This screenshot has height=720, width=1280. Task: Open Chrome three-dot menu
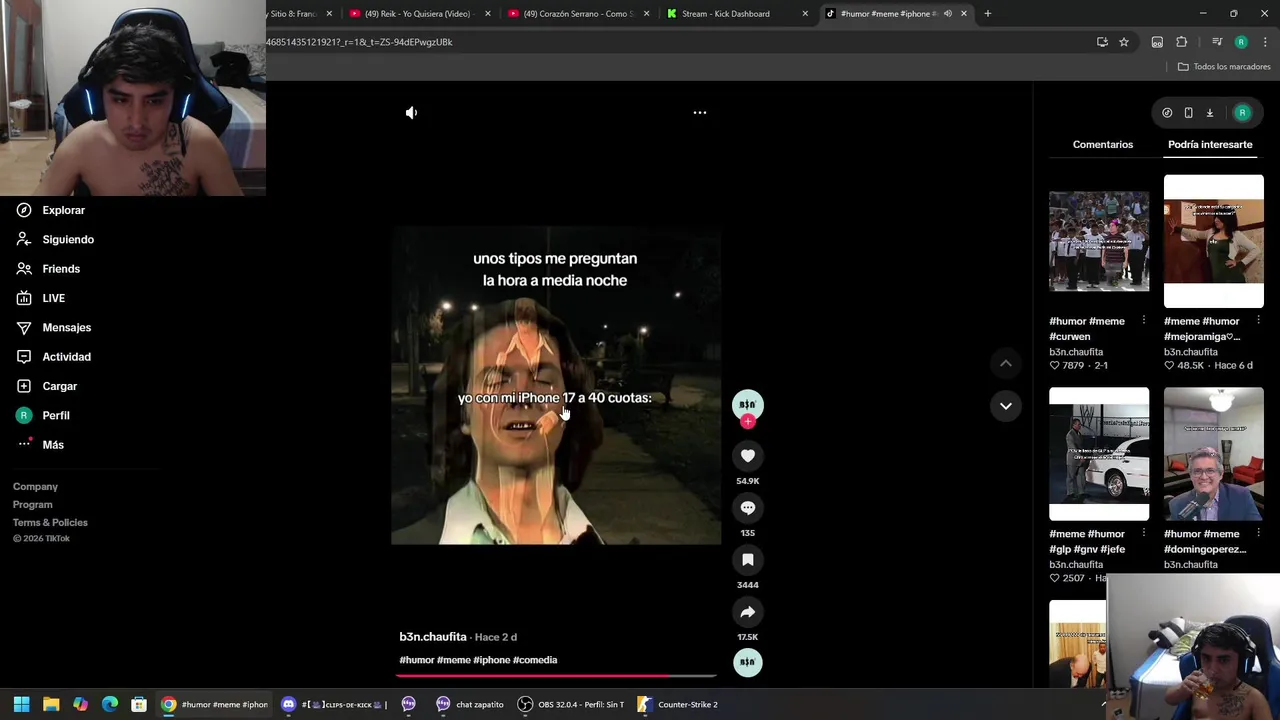(x=1265, y=42)
